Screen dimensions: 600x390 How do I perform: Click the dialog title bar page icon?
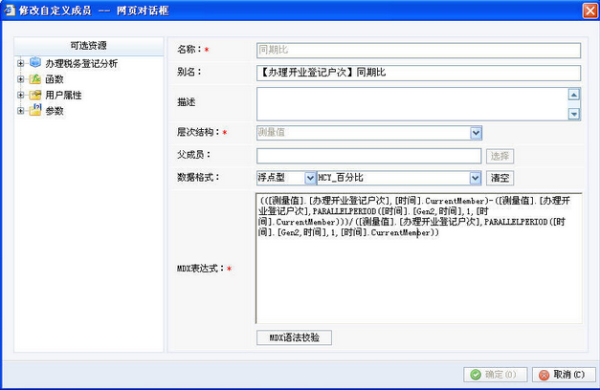click(x=9, y=10)
